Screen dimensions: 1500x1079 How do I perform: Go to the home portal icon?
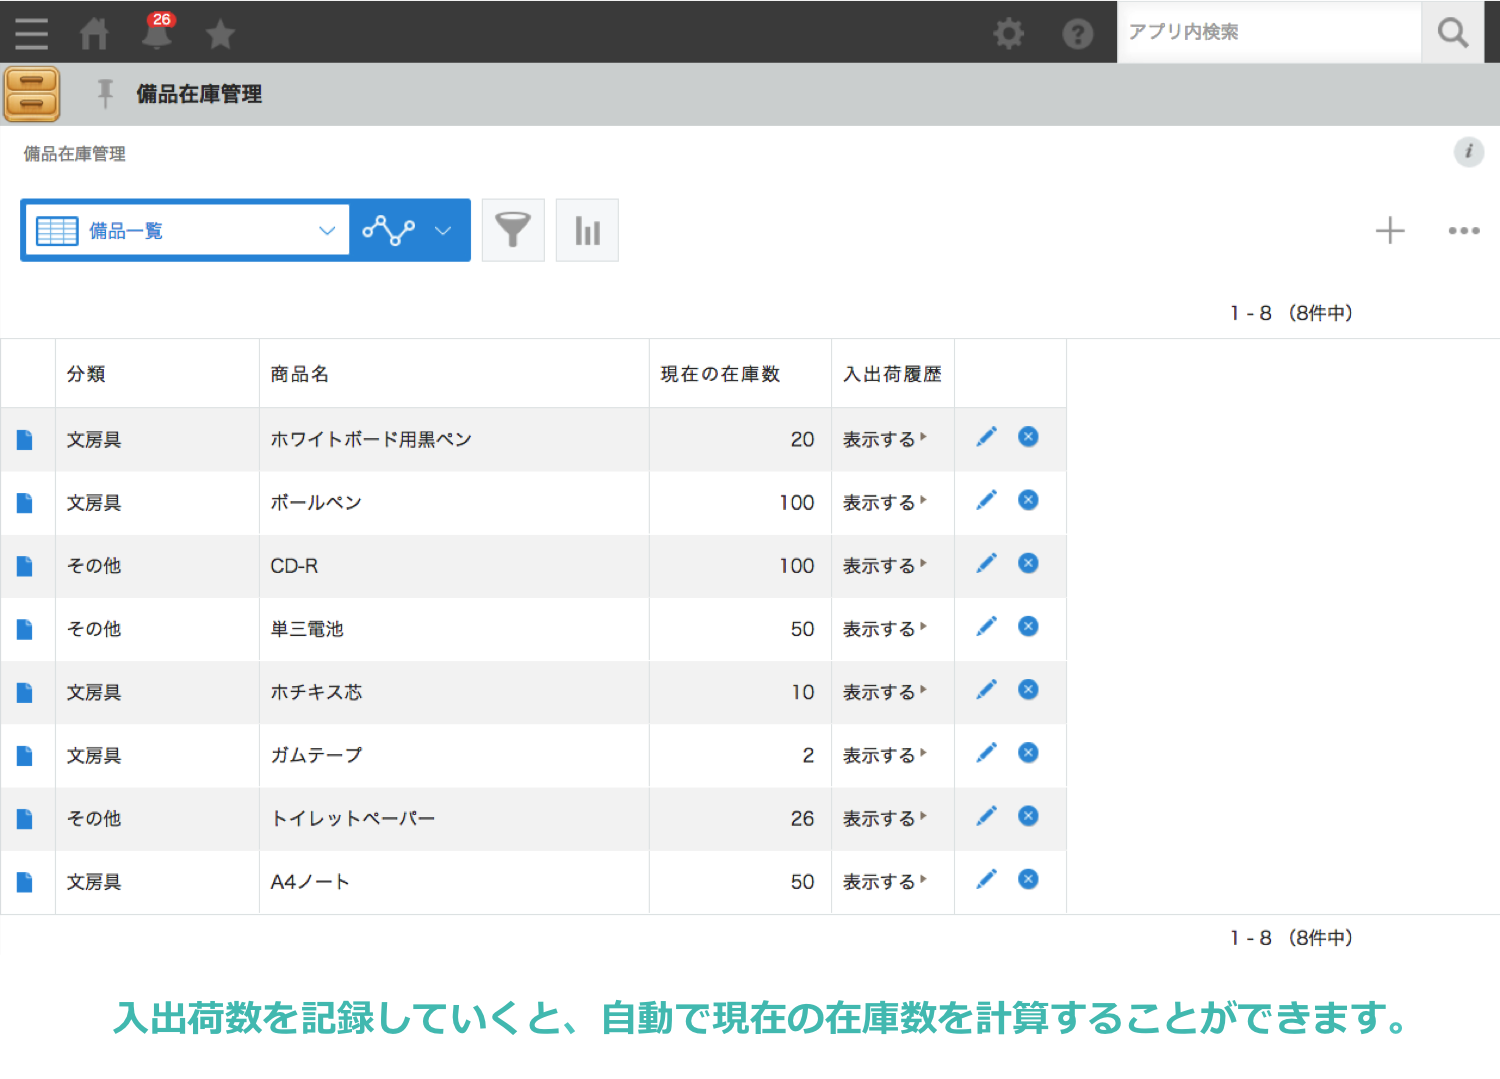(x=94, y=34)
